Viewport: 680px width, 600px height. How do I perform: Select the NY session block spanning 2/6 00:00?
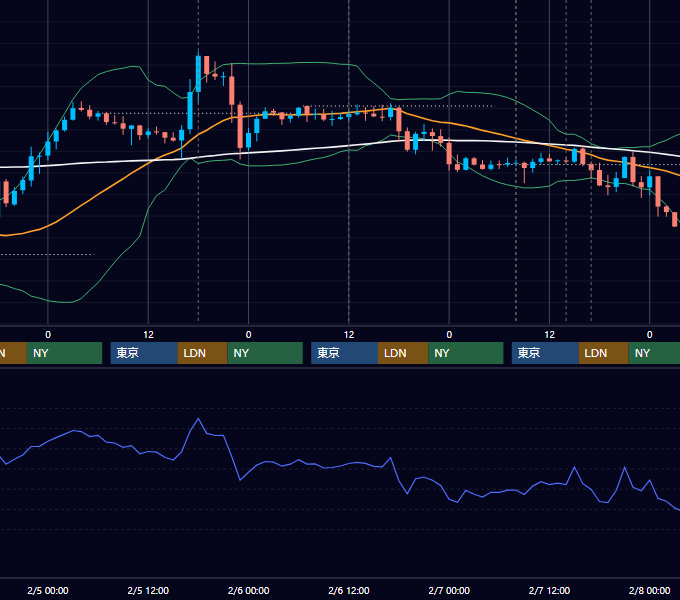pos(265,353)
